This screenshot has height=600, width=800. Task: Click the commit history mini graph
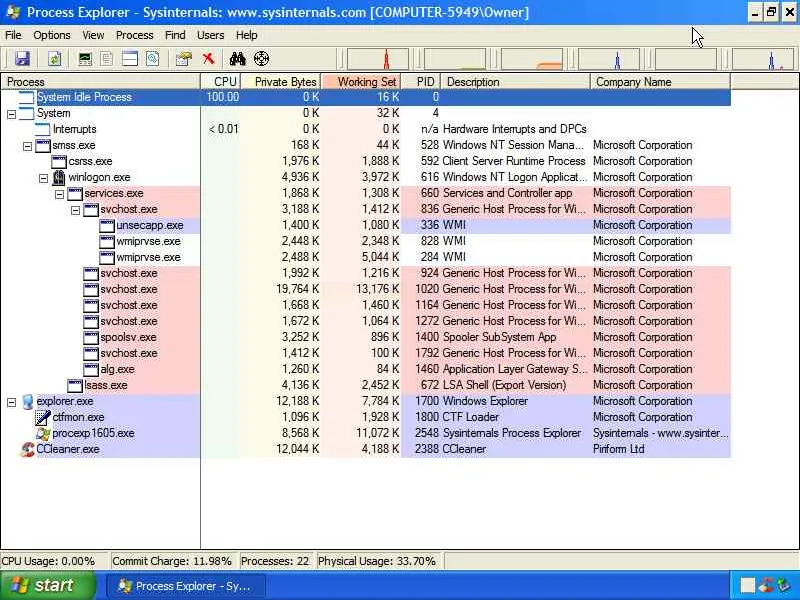(455, 59)
